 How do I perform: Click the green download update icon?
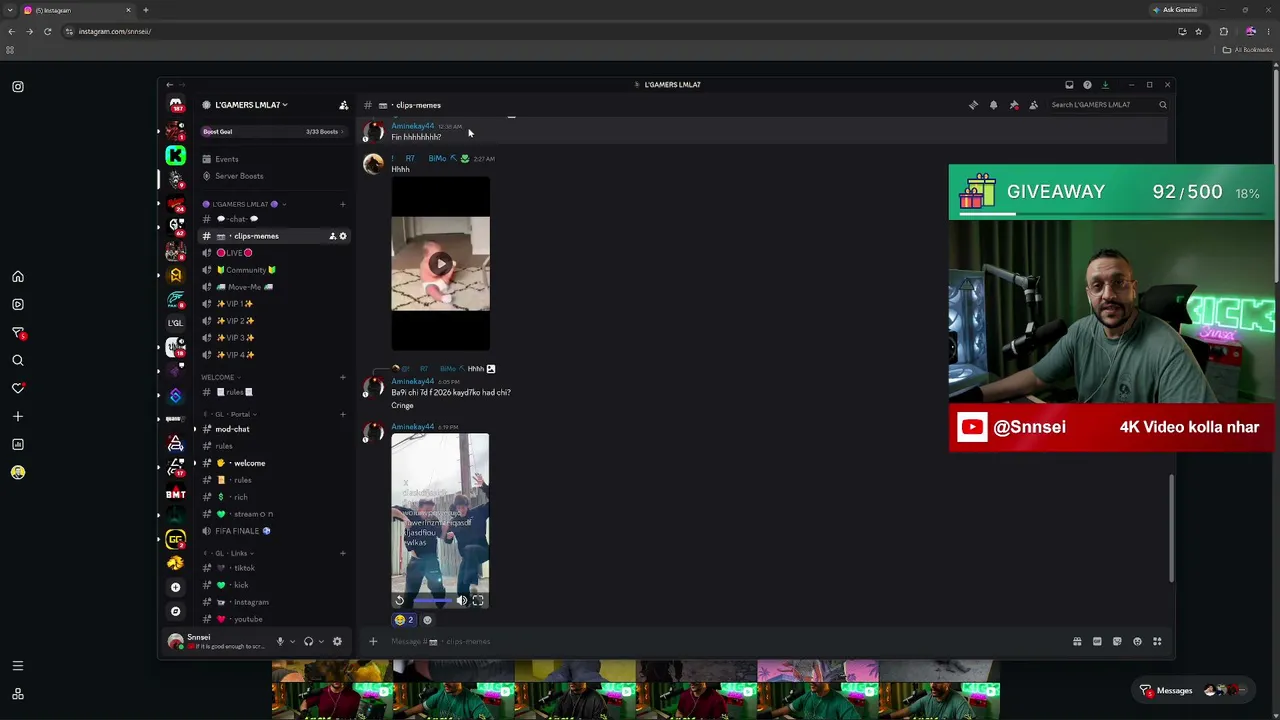[x=1105, y=85]
